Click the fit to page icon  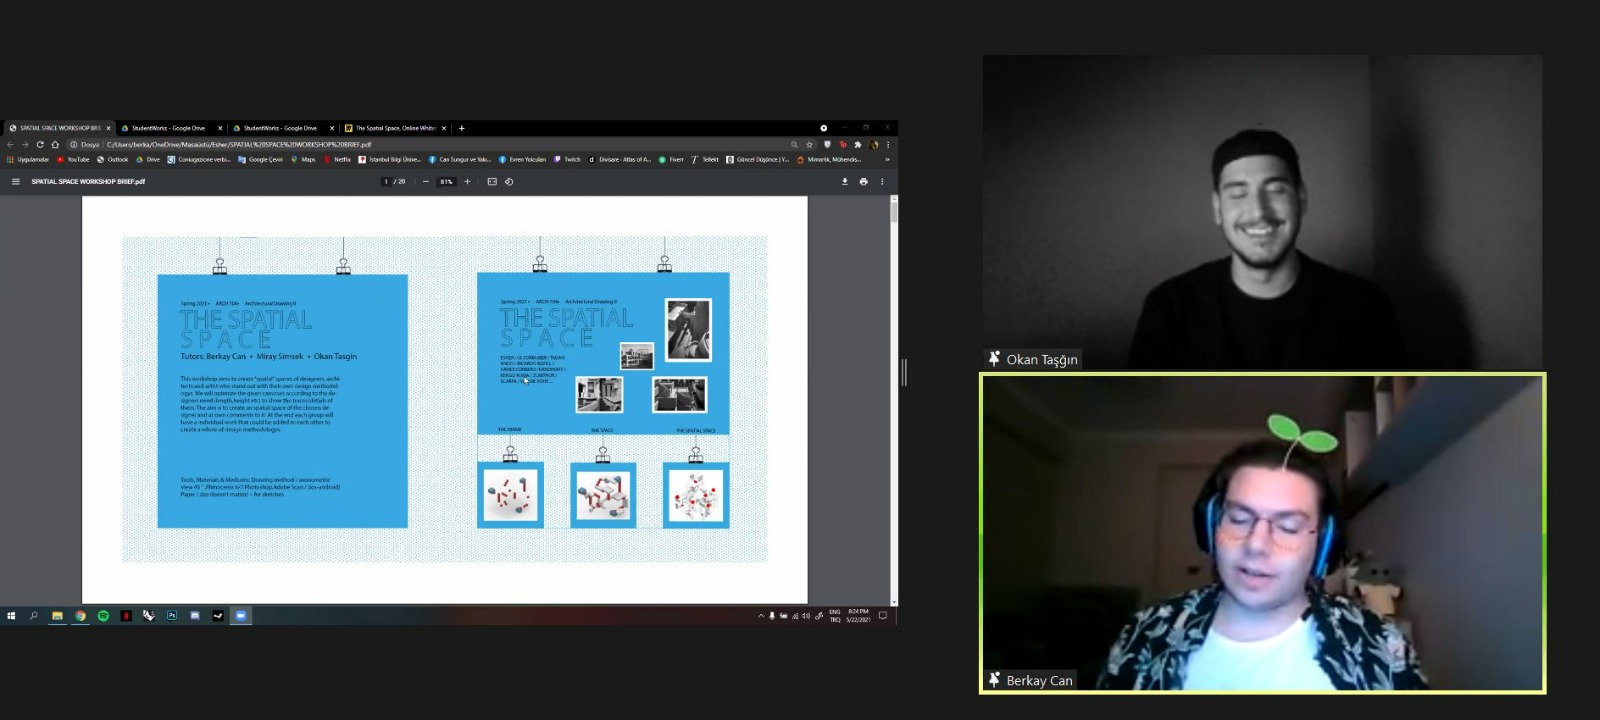(492, 182)
